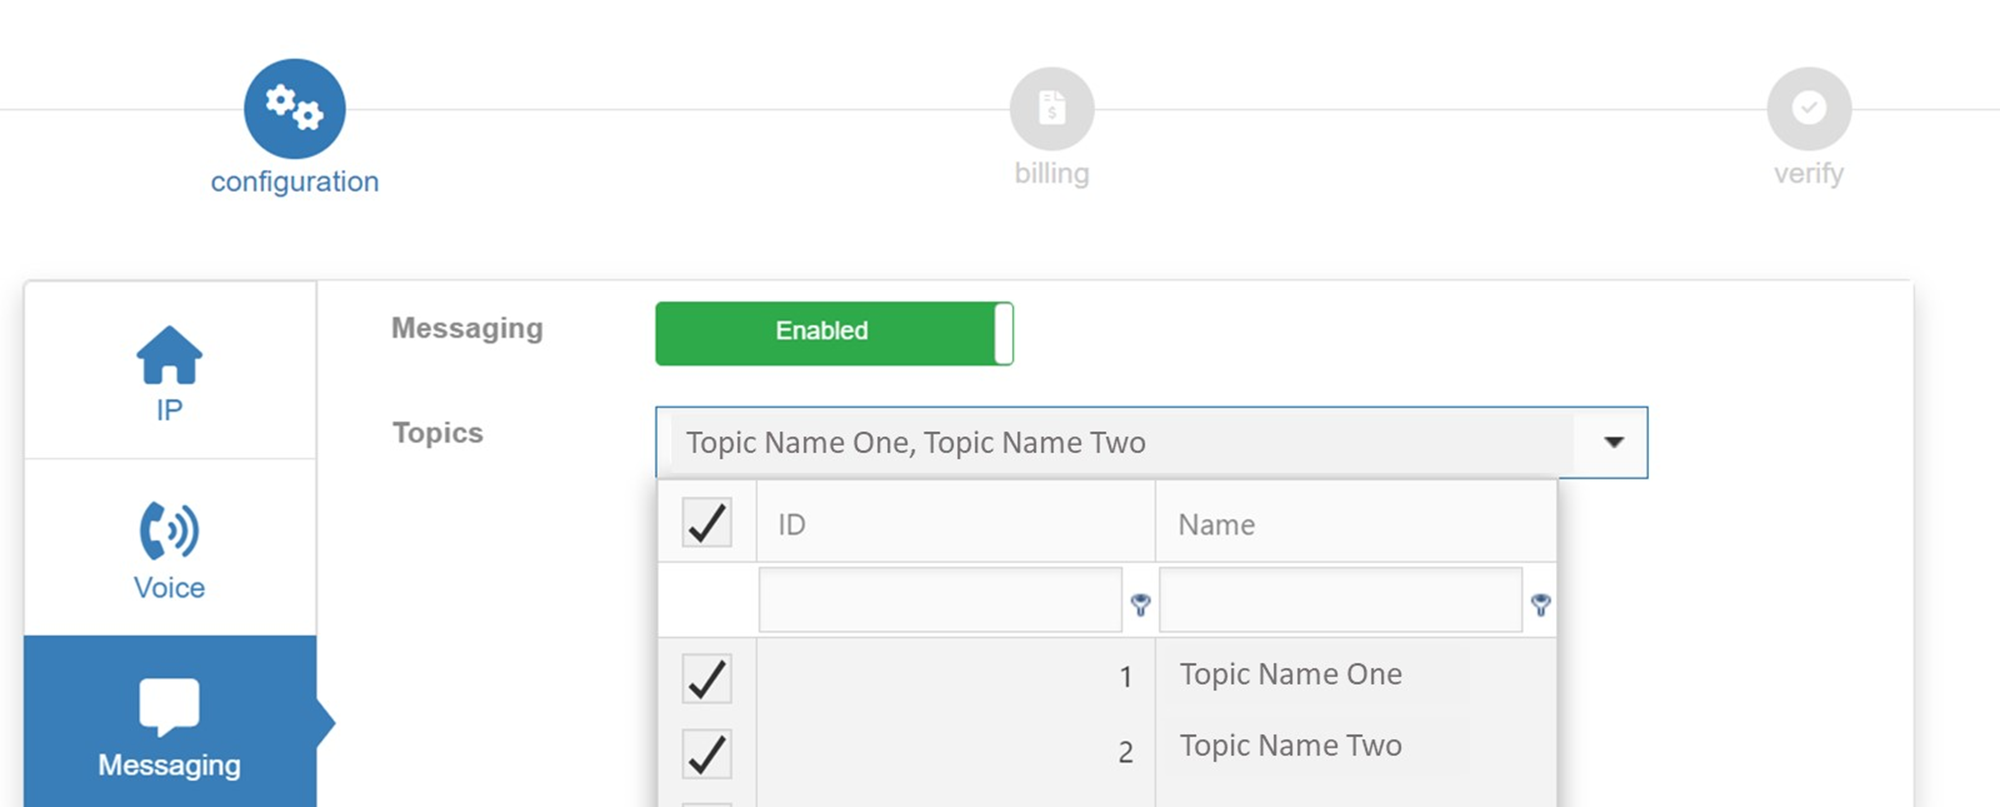Screen dimensions: 2000x807
Task: Toggle the select-all header checkbox
Action: click(x=706, y=522)
